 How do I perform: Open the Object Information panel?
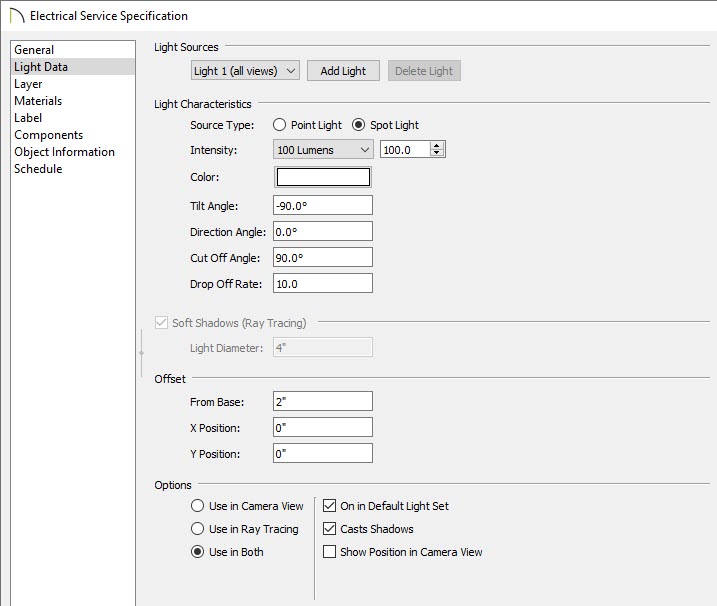click(73, 152)
